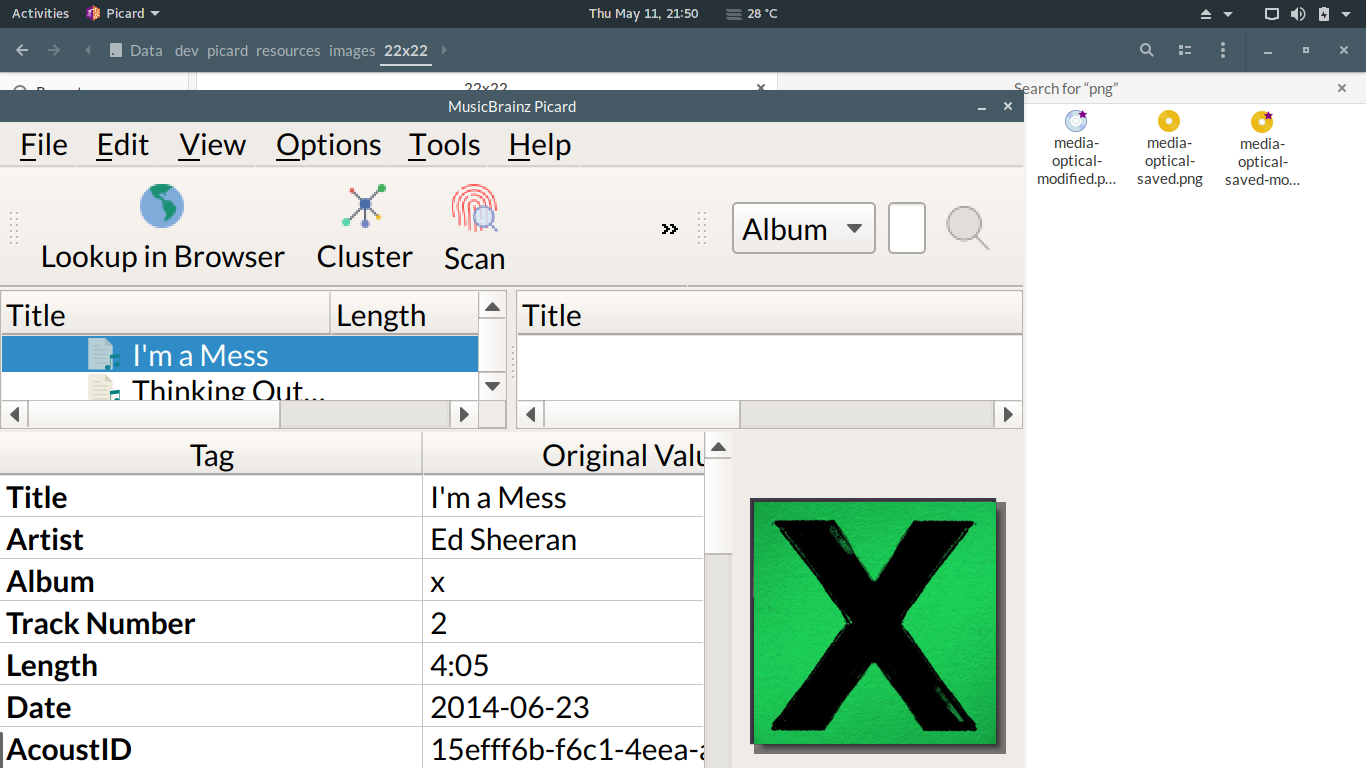Click the path bar right chevron after 22x22

pyautogui.click(x=444, y=50)
